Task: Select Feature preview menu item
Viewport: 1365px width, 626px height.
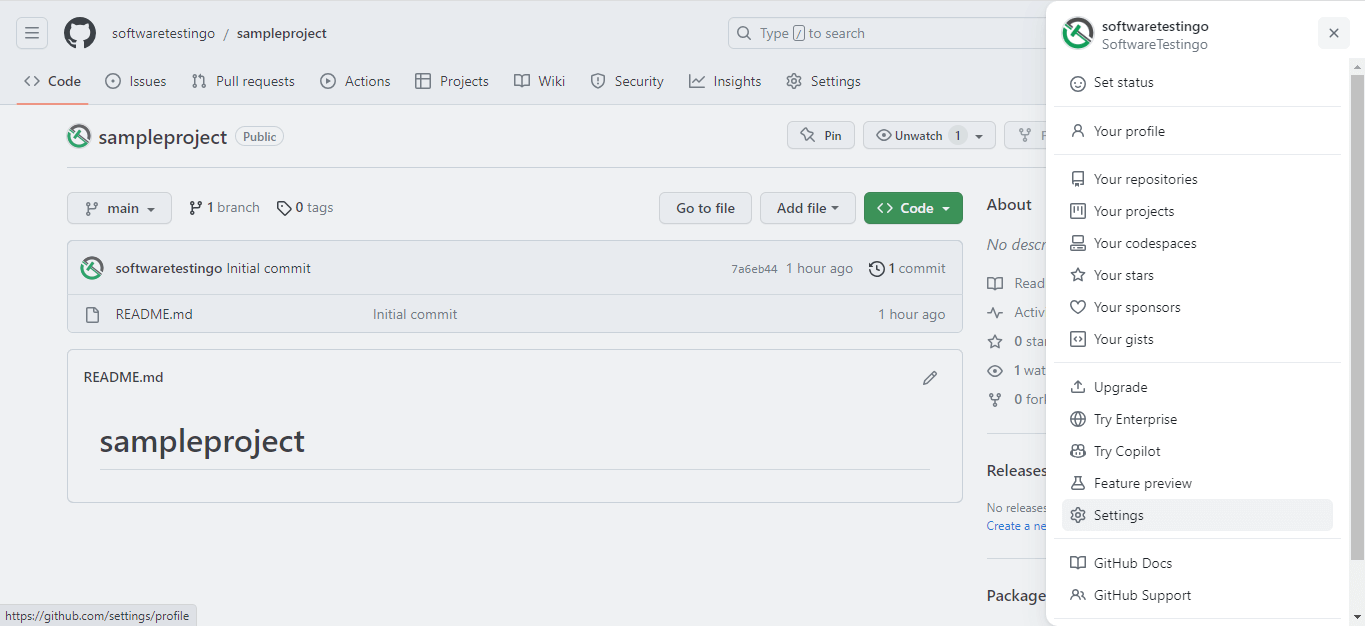Action: click(1197, 483)
